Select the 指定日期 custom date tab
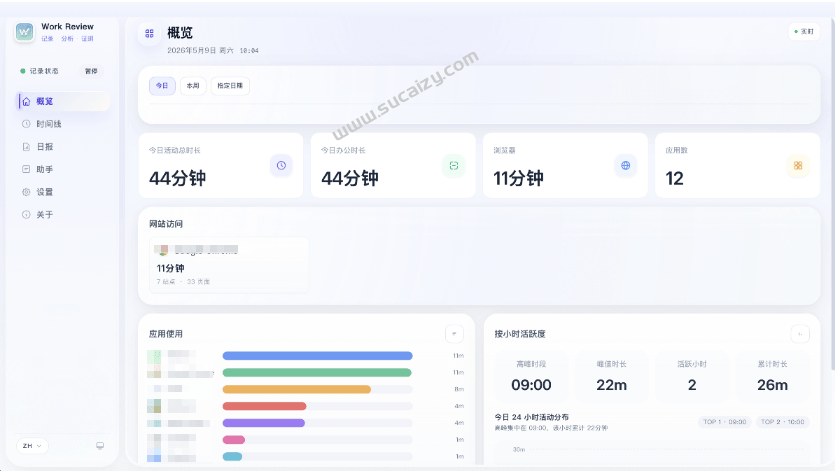The height and width of the screenshot is (471, 835). point(230,85)
